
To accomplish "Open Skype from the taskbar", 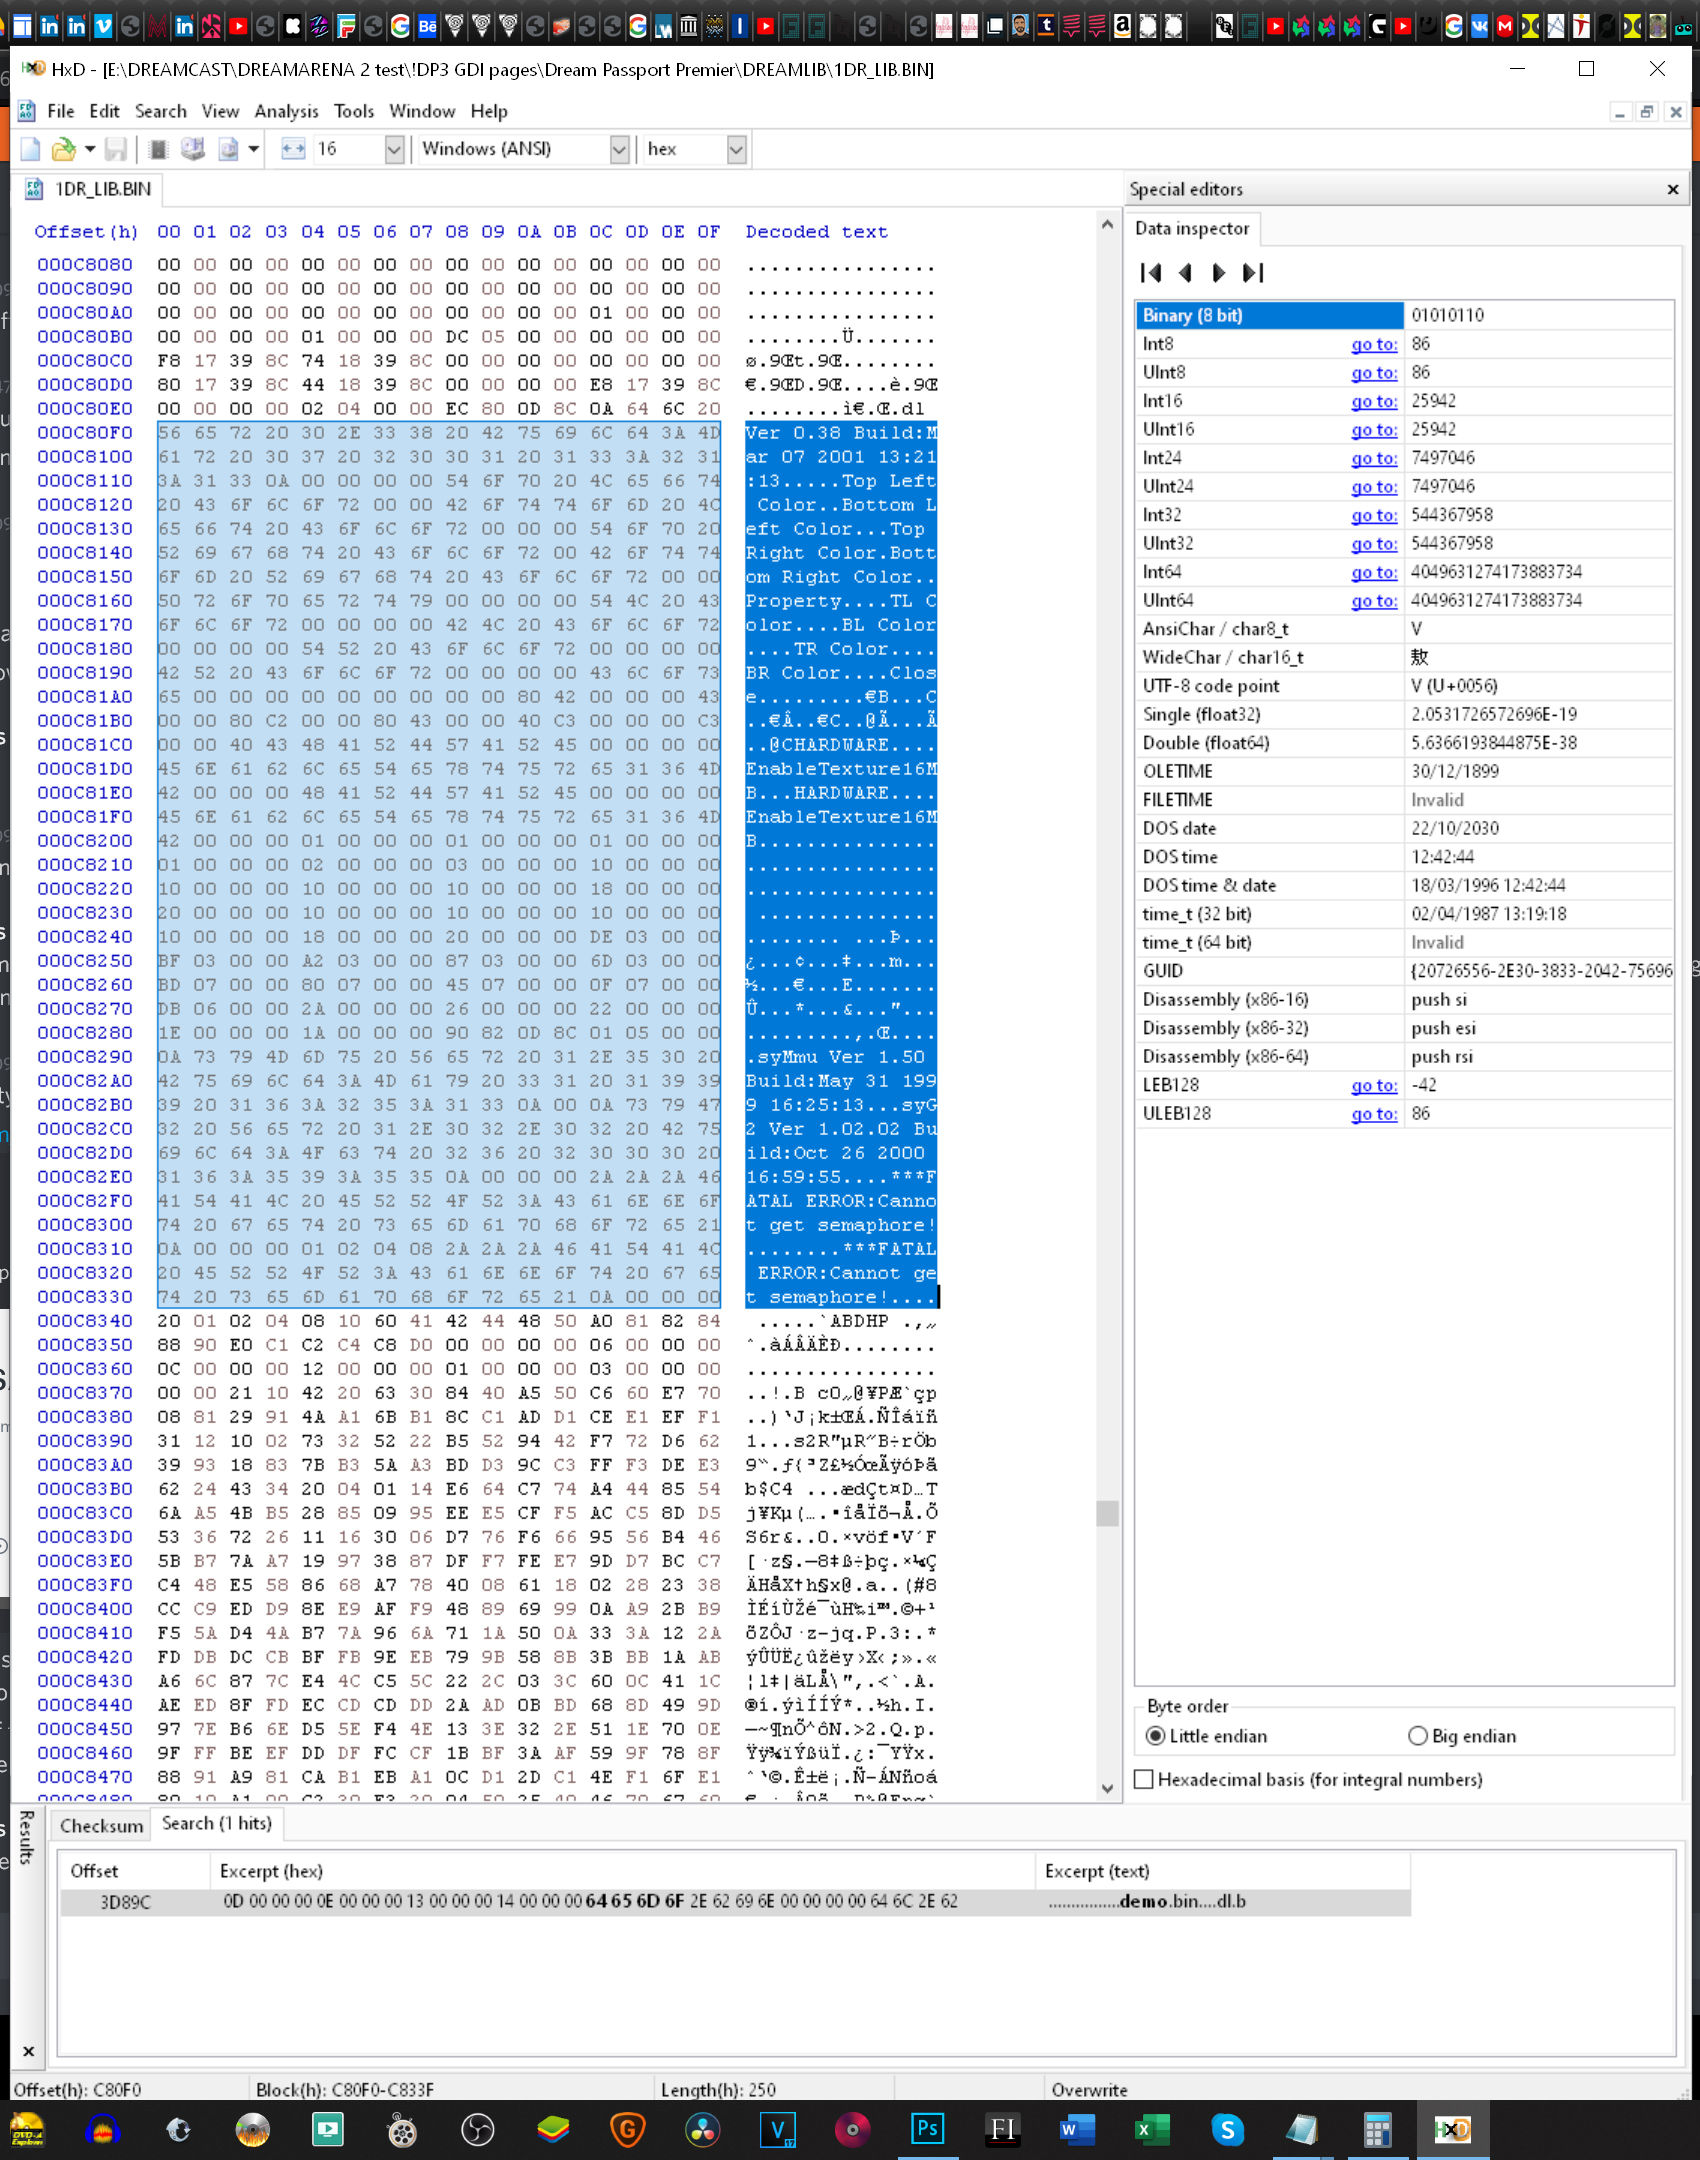I will (x=1227, y=2130).
